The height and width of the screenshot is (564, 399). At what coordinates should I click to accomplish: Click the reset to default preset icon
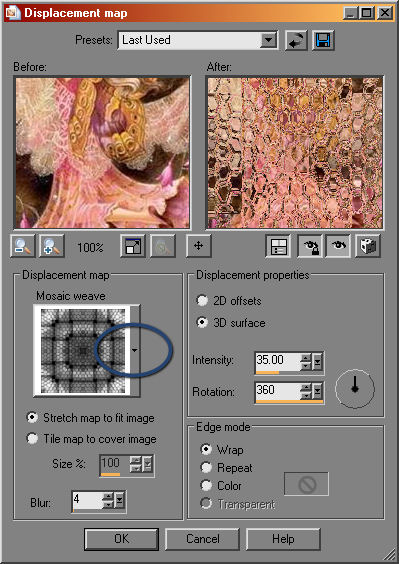tap(296, 40)
